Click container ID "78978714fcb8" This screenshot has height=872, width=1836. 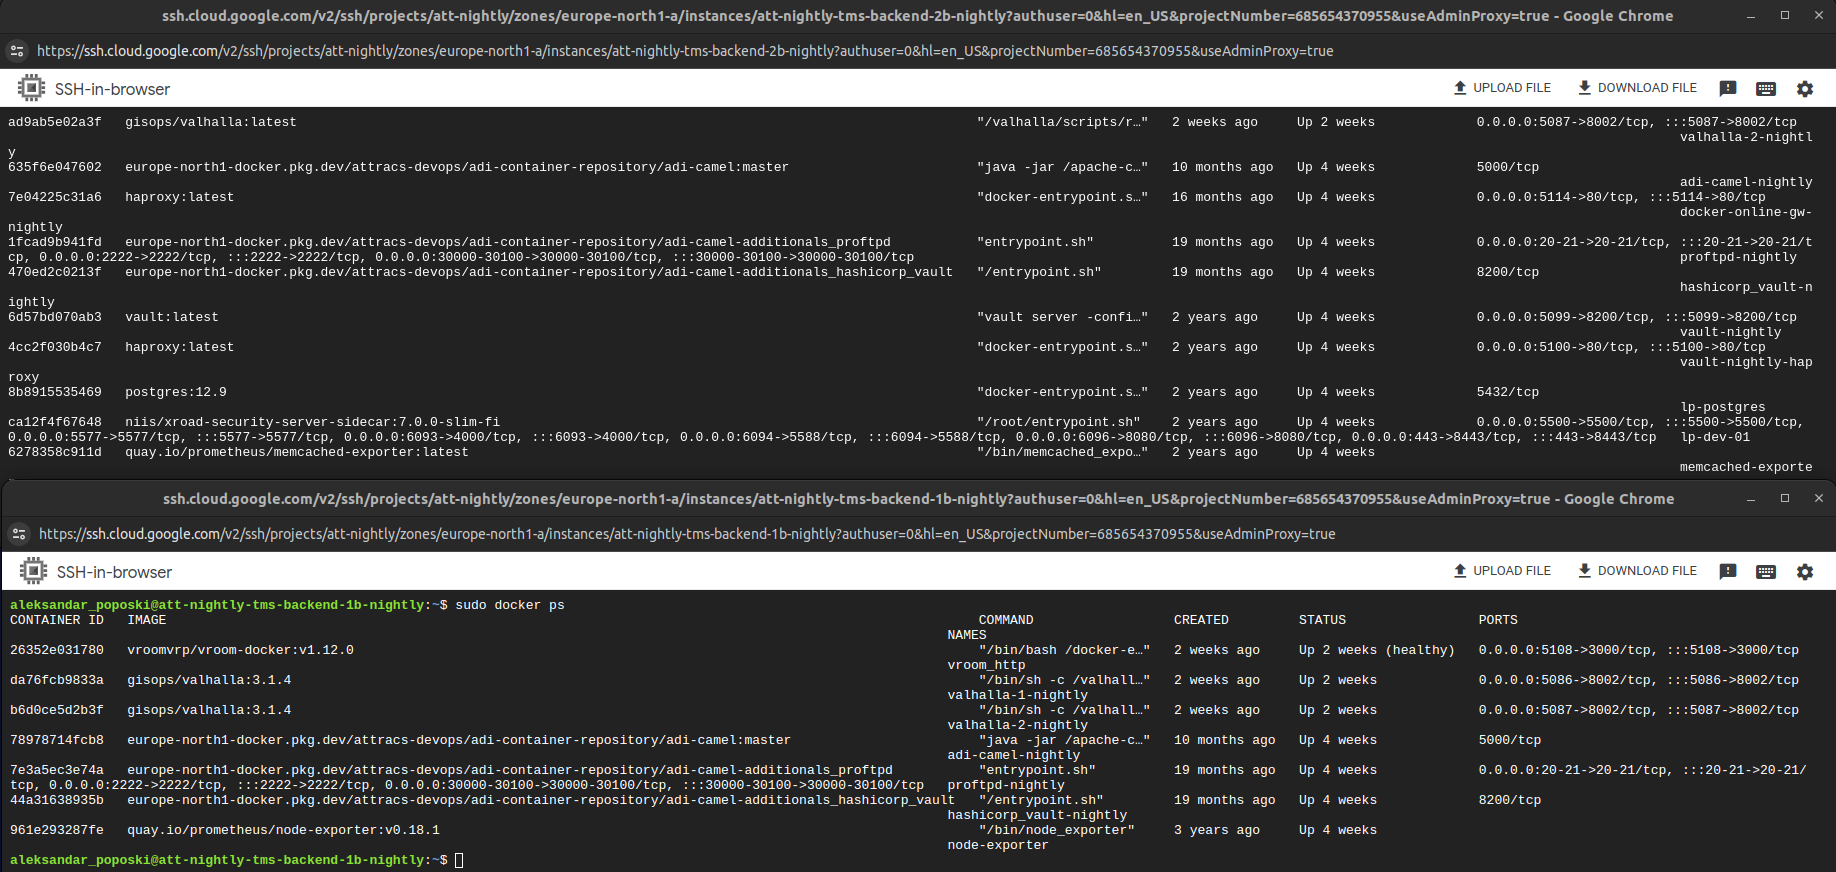[57, 740]
